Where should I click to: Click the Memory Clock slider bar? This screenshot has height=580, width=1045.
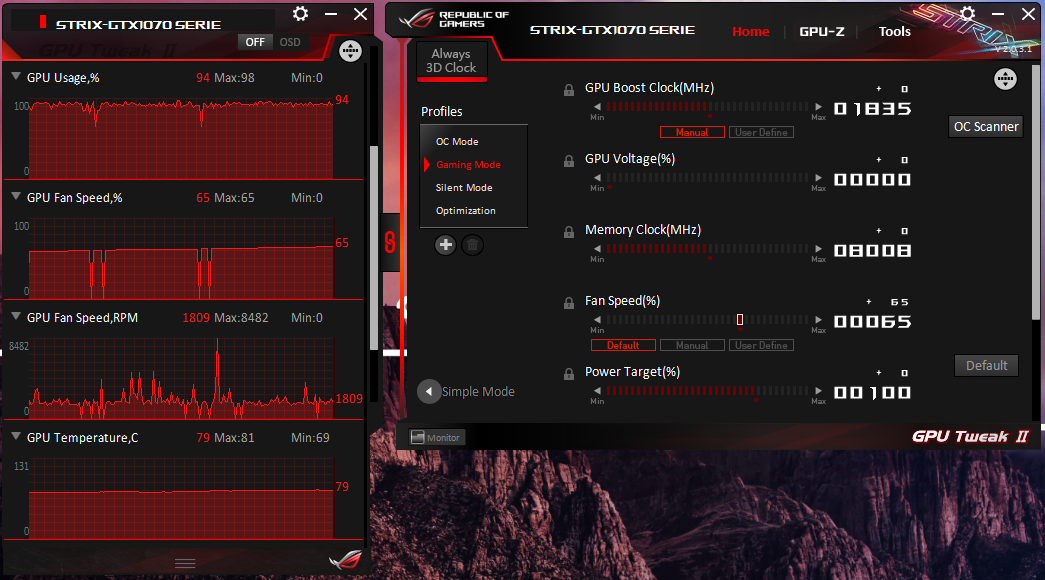point(707,249)
